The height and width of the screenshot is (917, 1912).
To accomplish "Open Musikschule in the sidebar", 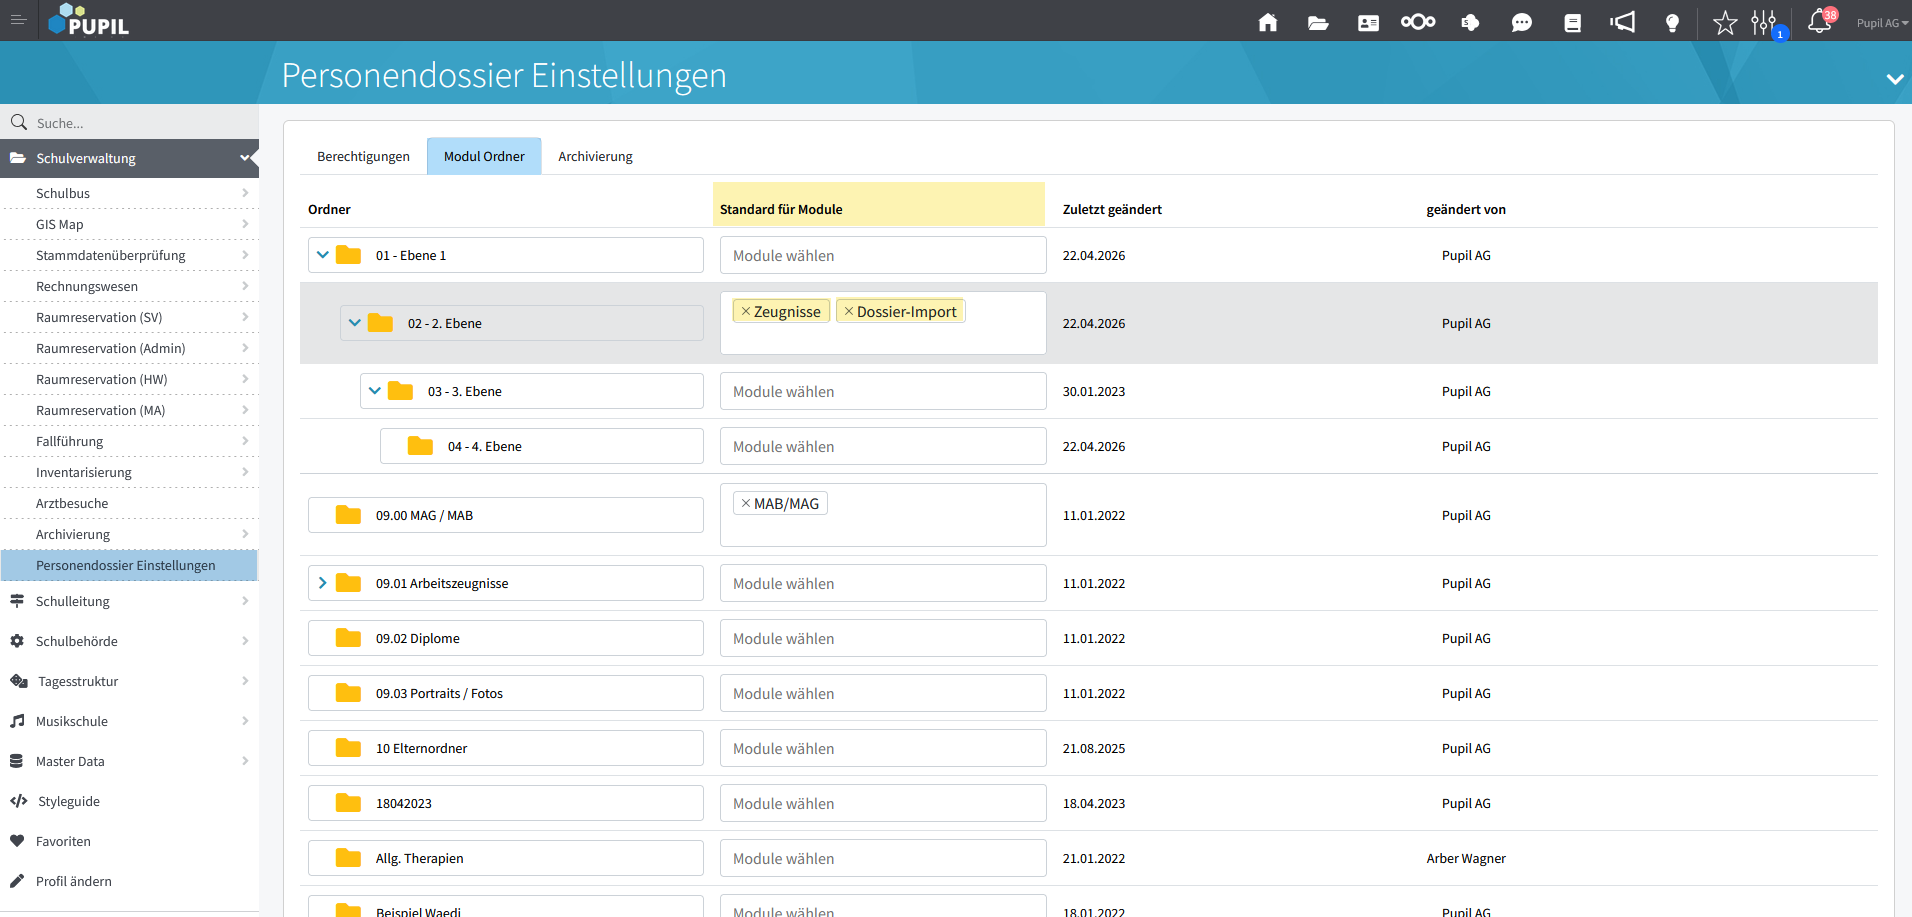I will click(72, 721).
